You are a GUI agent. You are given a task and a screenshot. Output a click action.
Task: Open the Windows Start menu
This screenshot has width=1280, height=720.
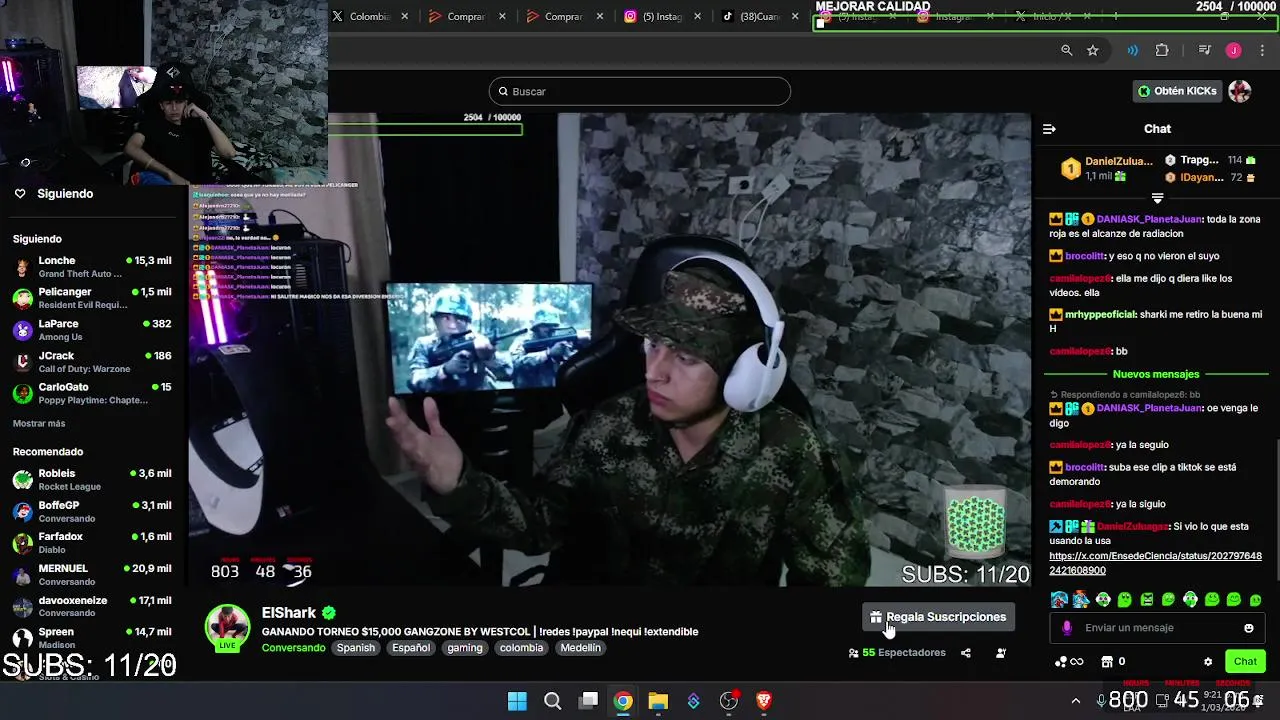point(517,701)
